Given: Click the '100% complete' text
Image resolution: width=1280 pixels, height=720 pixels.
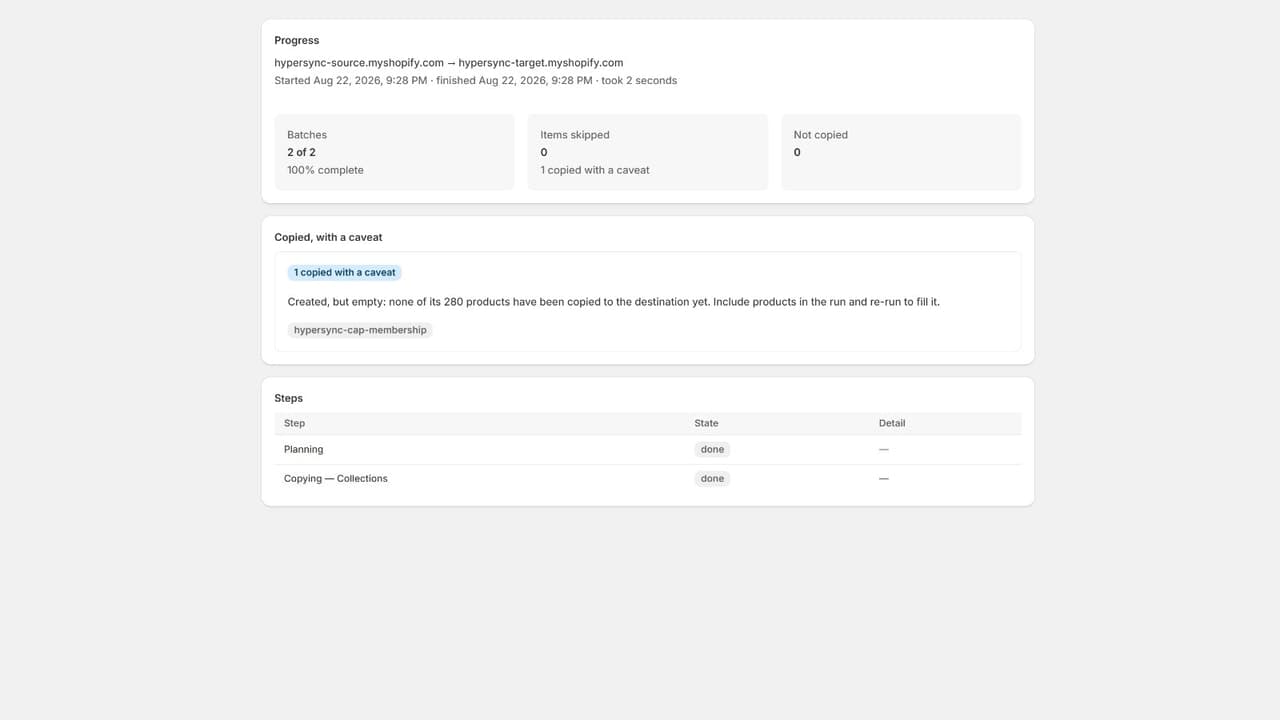Looking at the screenshot, I should point(325,170).
